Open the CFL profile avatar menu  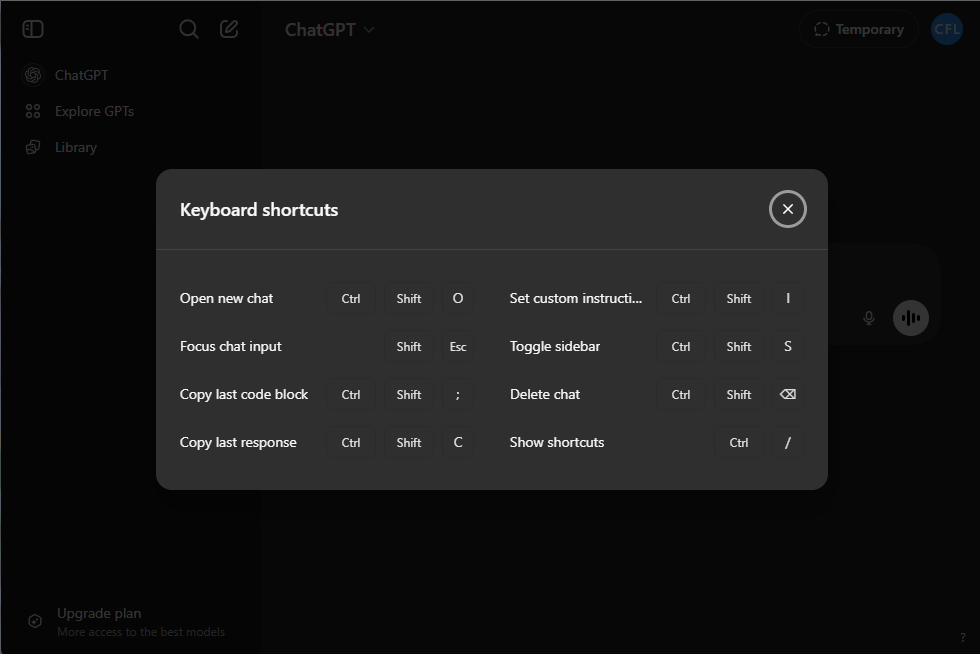(x=946, y=29)
